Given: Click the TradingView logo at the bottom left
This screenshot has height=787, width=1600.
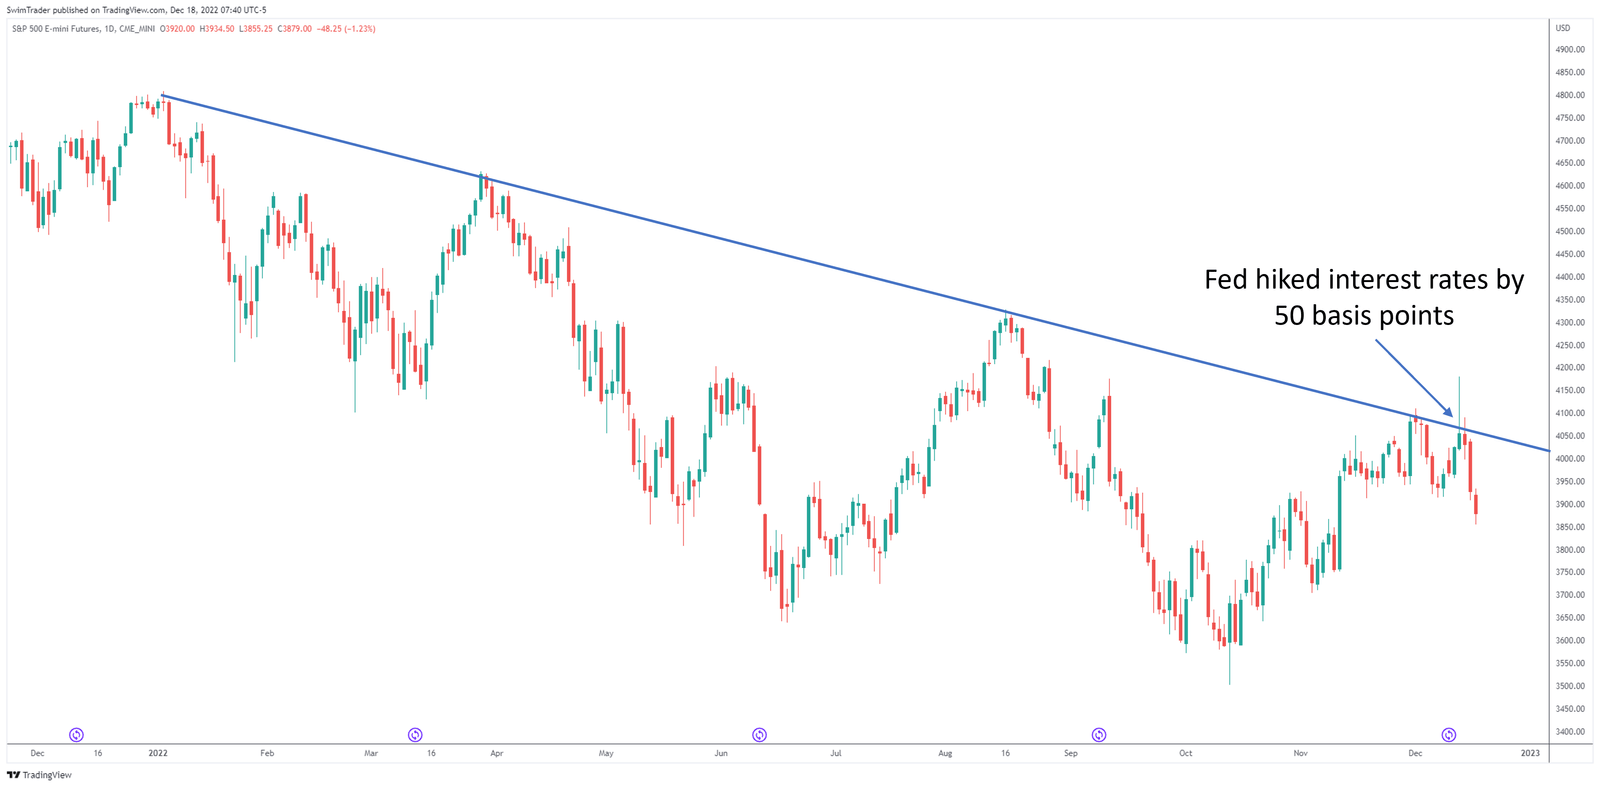Looking at the screenshot, I should [40, 775].
